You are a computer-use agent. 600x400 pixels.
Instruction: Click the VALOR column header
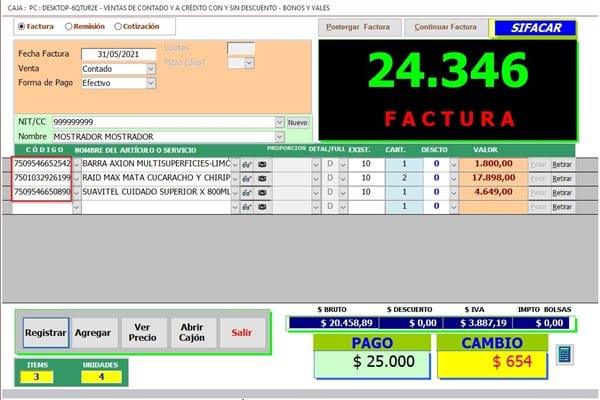[485, 150]
